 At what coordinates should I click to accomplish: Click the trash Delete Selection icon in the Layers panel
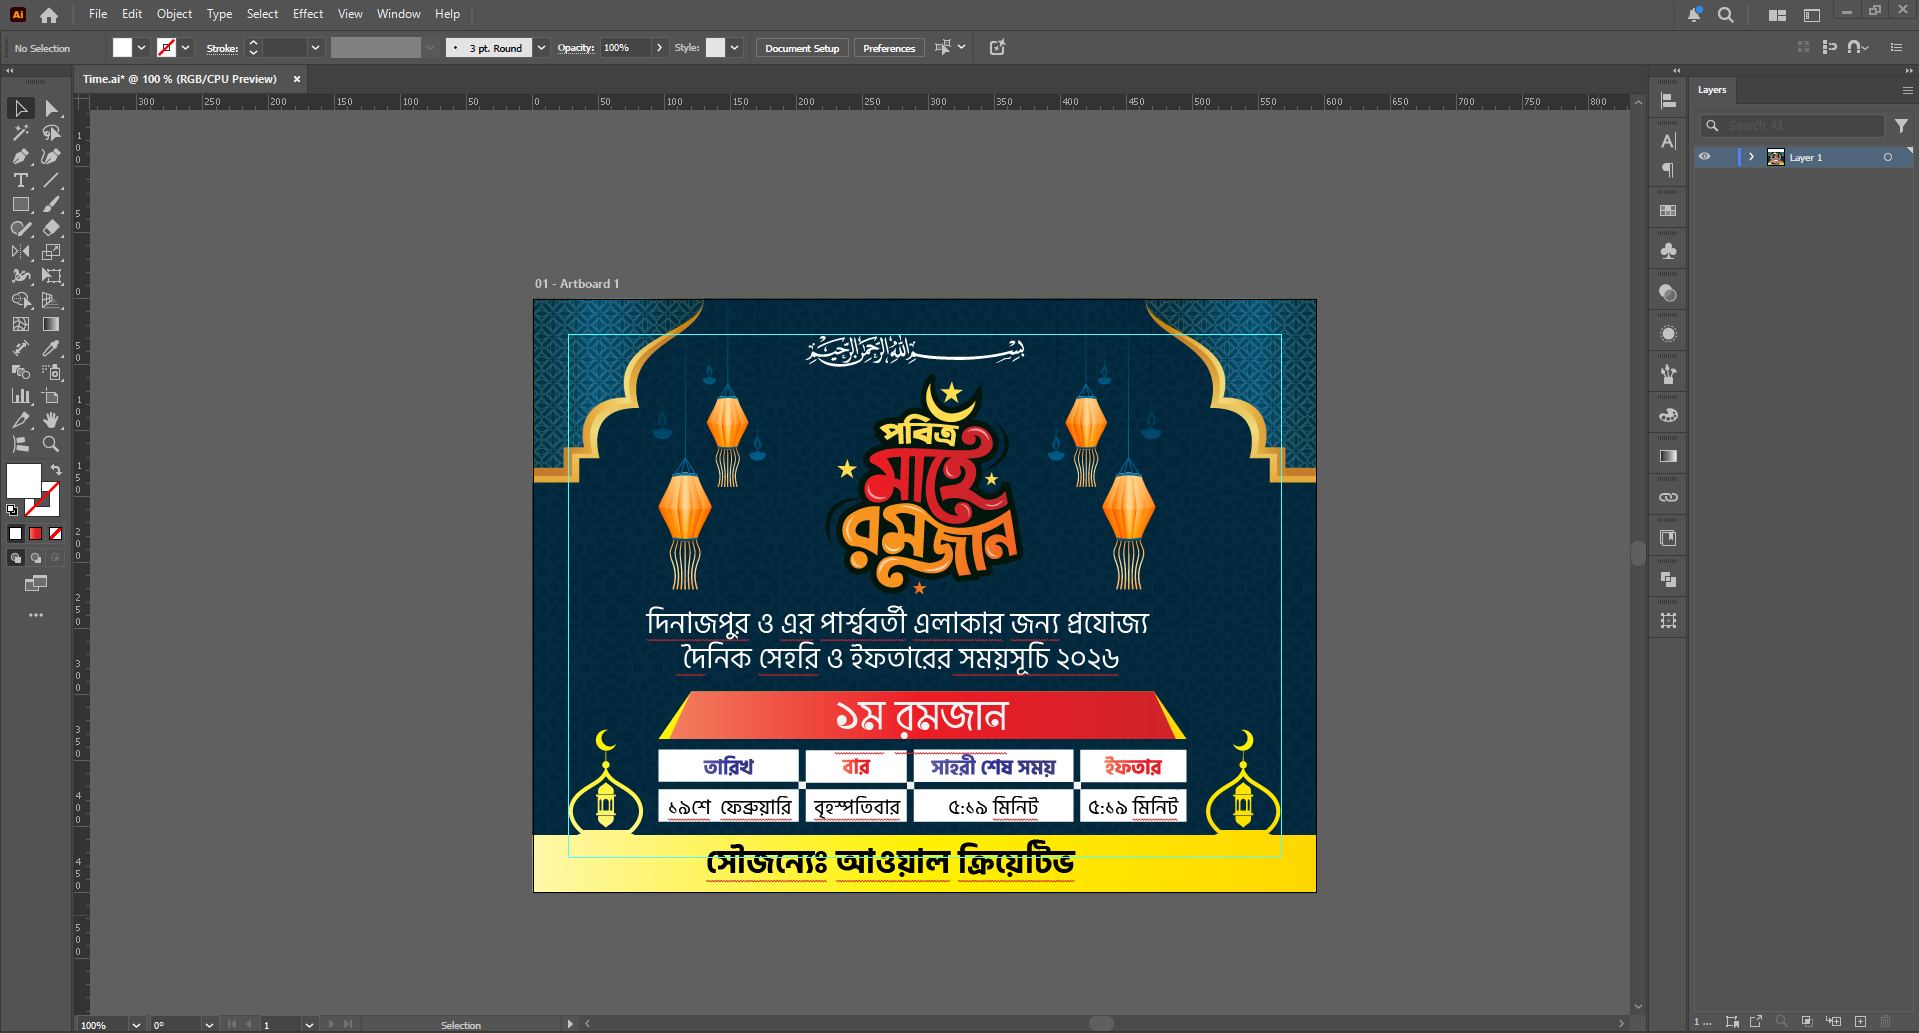click(1887, 1022)
